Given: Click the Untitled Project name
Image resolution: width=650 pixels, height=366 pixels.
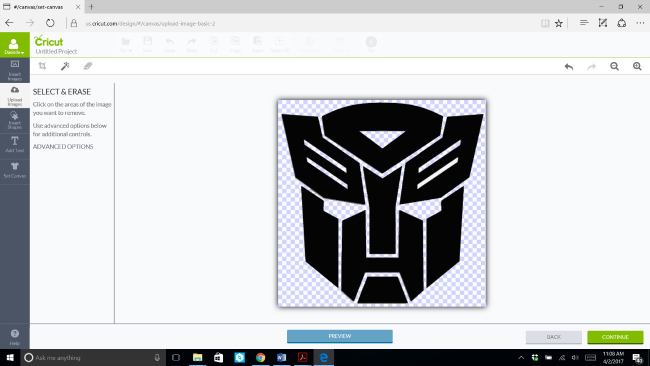Looking at the screenshot, I should (x=56, y=51).
